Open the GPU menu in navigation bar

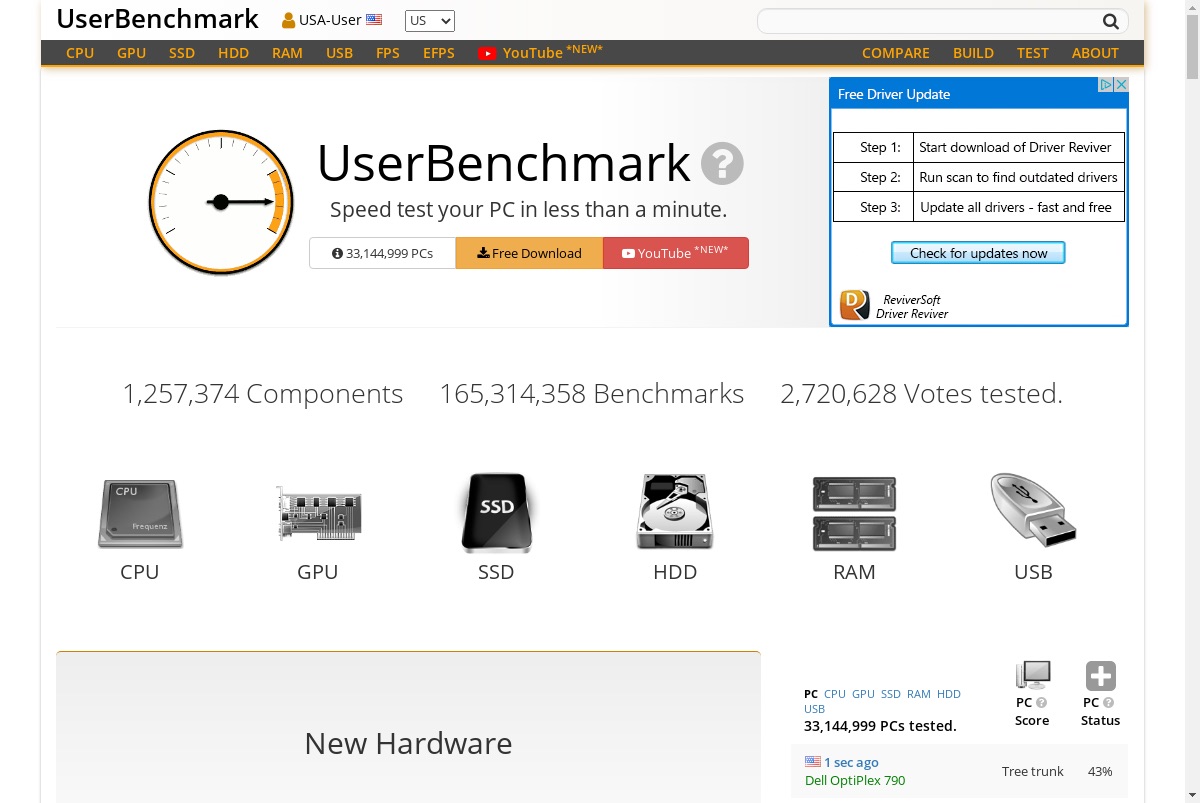(132, 53)
